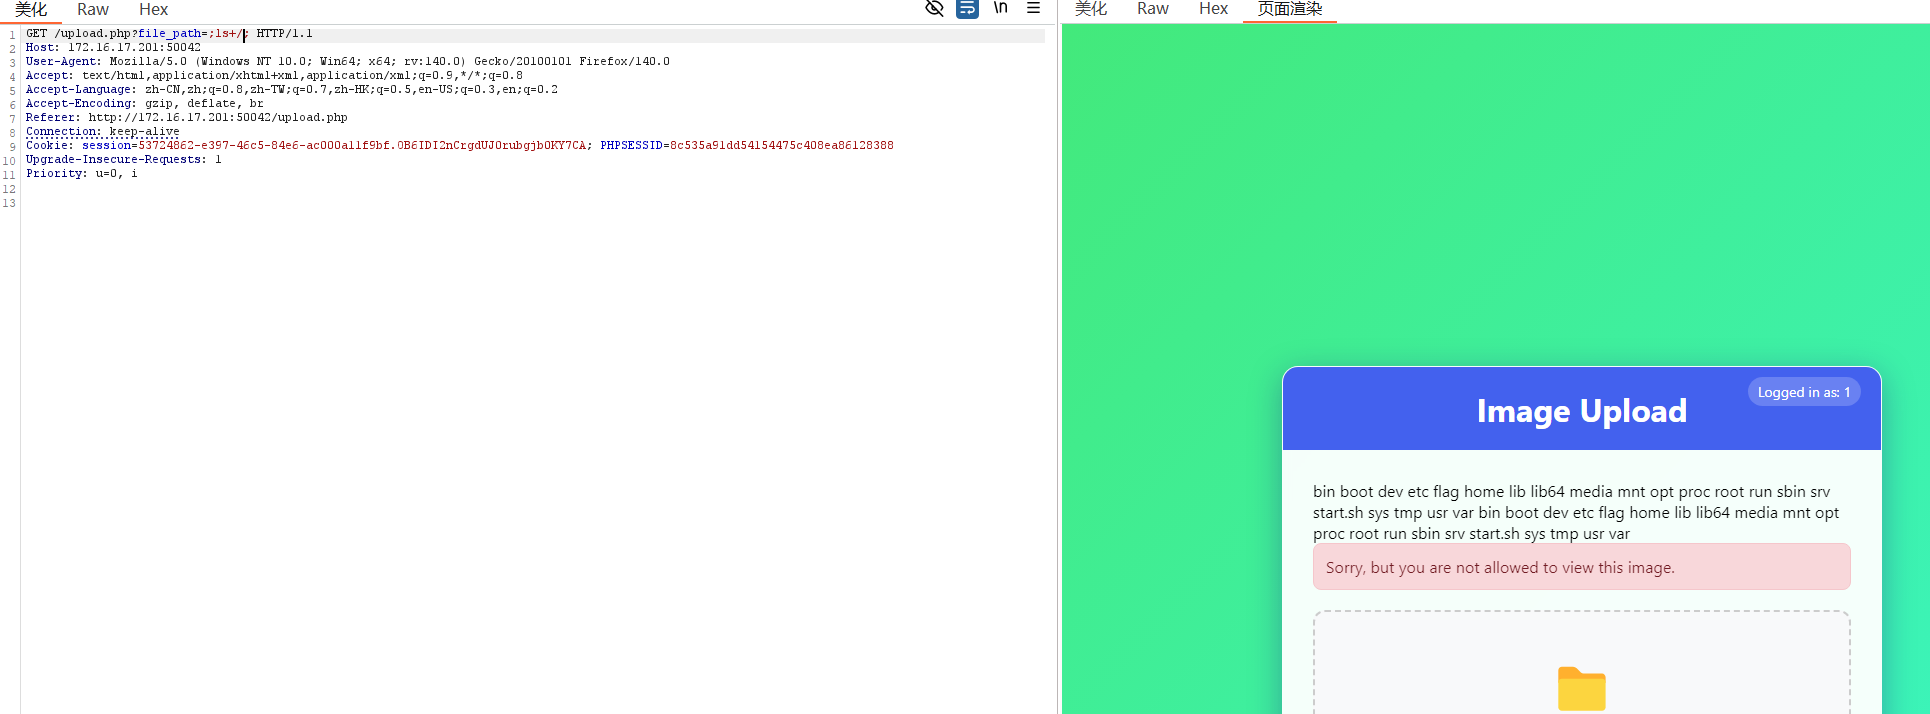Click line number 13 in the gutter
The width and height of the screenshot is (1930, 714).
coord(9,204)
